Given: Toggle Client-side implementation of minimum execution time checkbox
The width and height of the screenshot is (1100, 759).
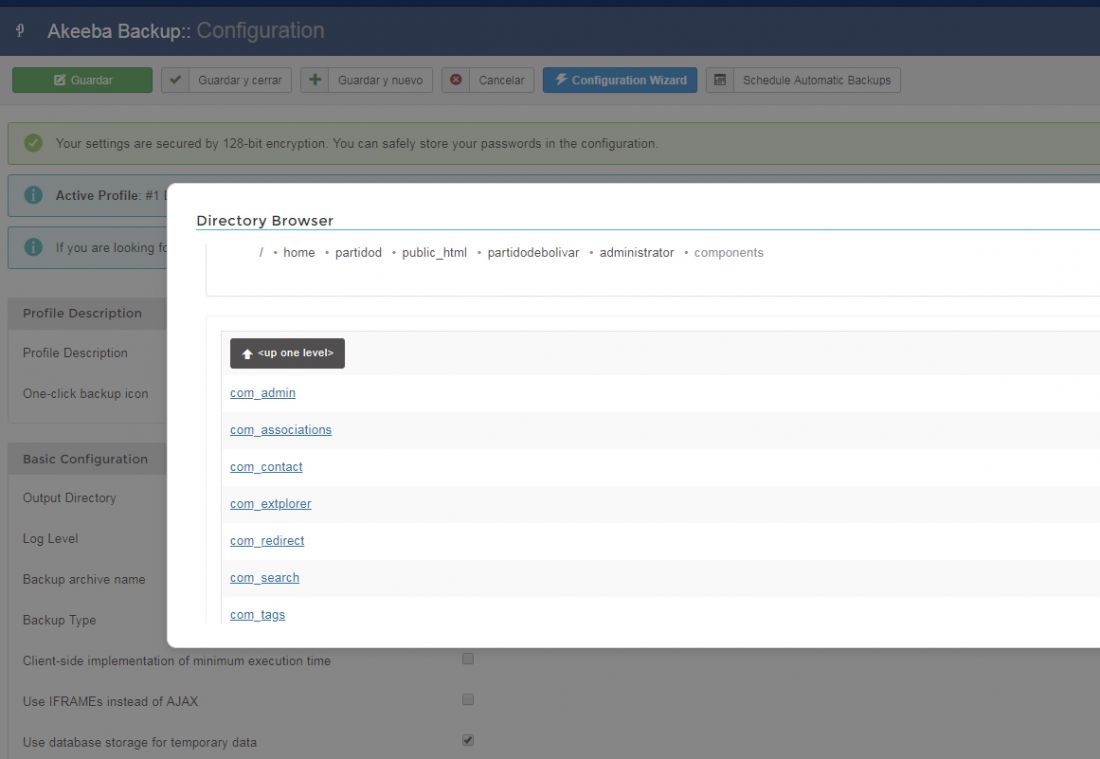Looking at the screenshot, I should click(468, 659).
